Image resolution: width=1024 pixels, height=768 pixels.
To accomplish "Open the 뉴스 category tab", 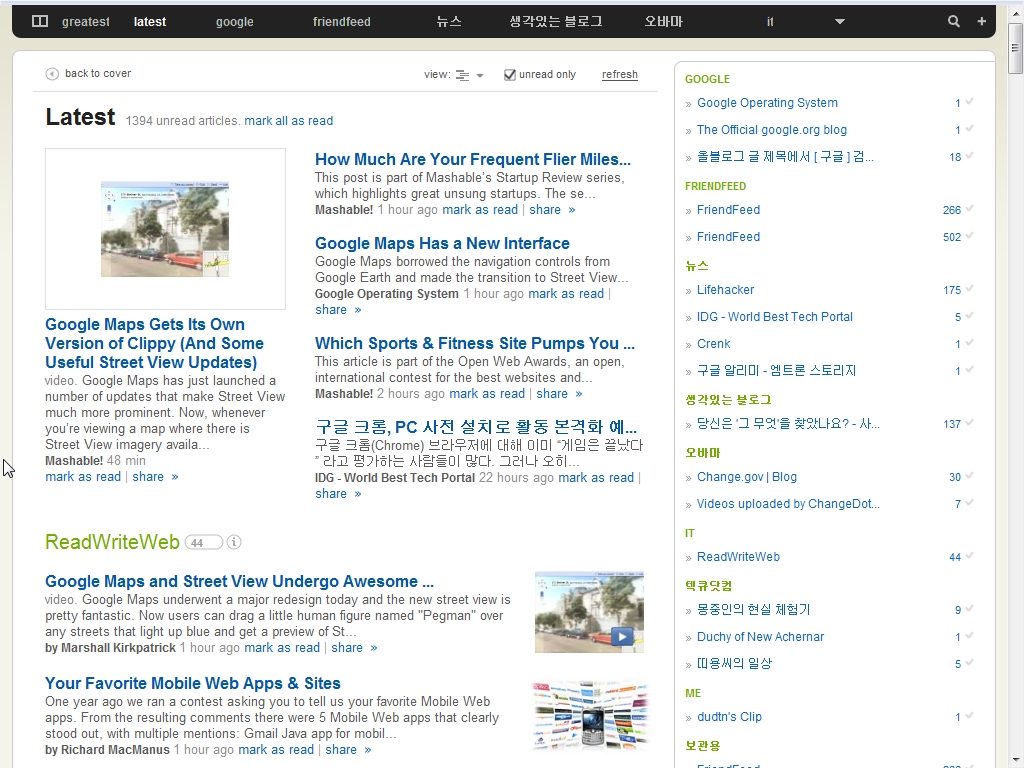I will [x=449, y=22].
